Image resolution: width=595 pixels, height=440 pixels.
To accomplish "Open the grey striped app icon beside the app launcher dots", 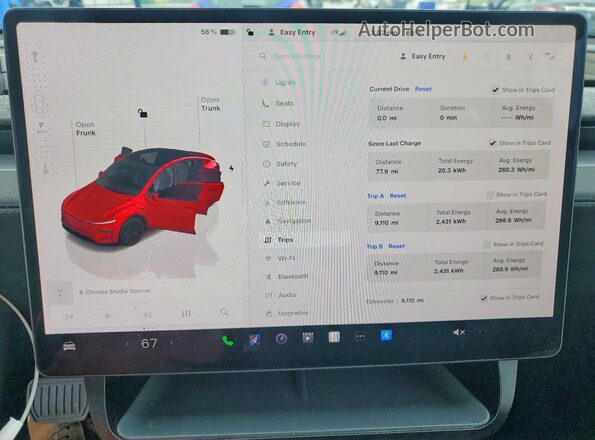I will click(334, 336).
